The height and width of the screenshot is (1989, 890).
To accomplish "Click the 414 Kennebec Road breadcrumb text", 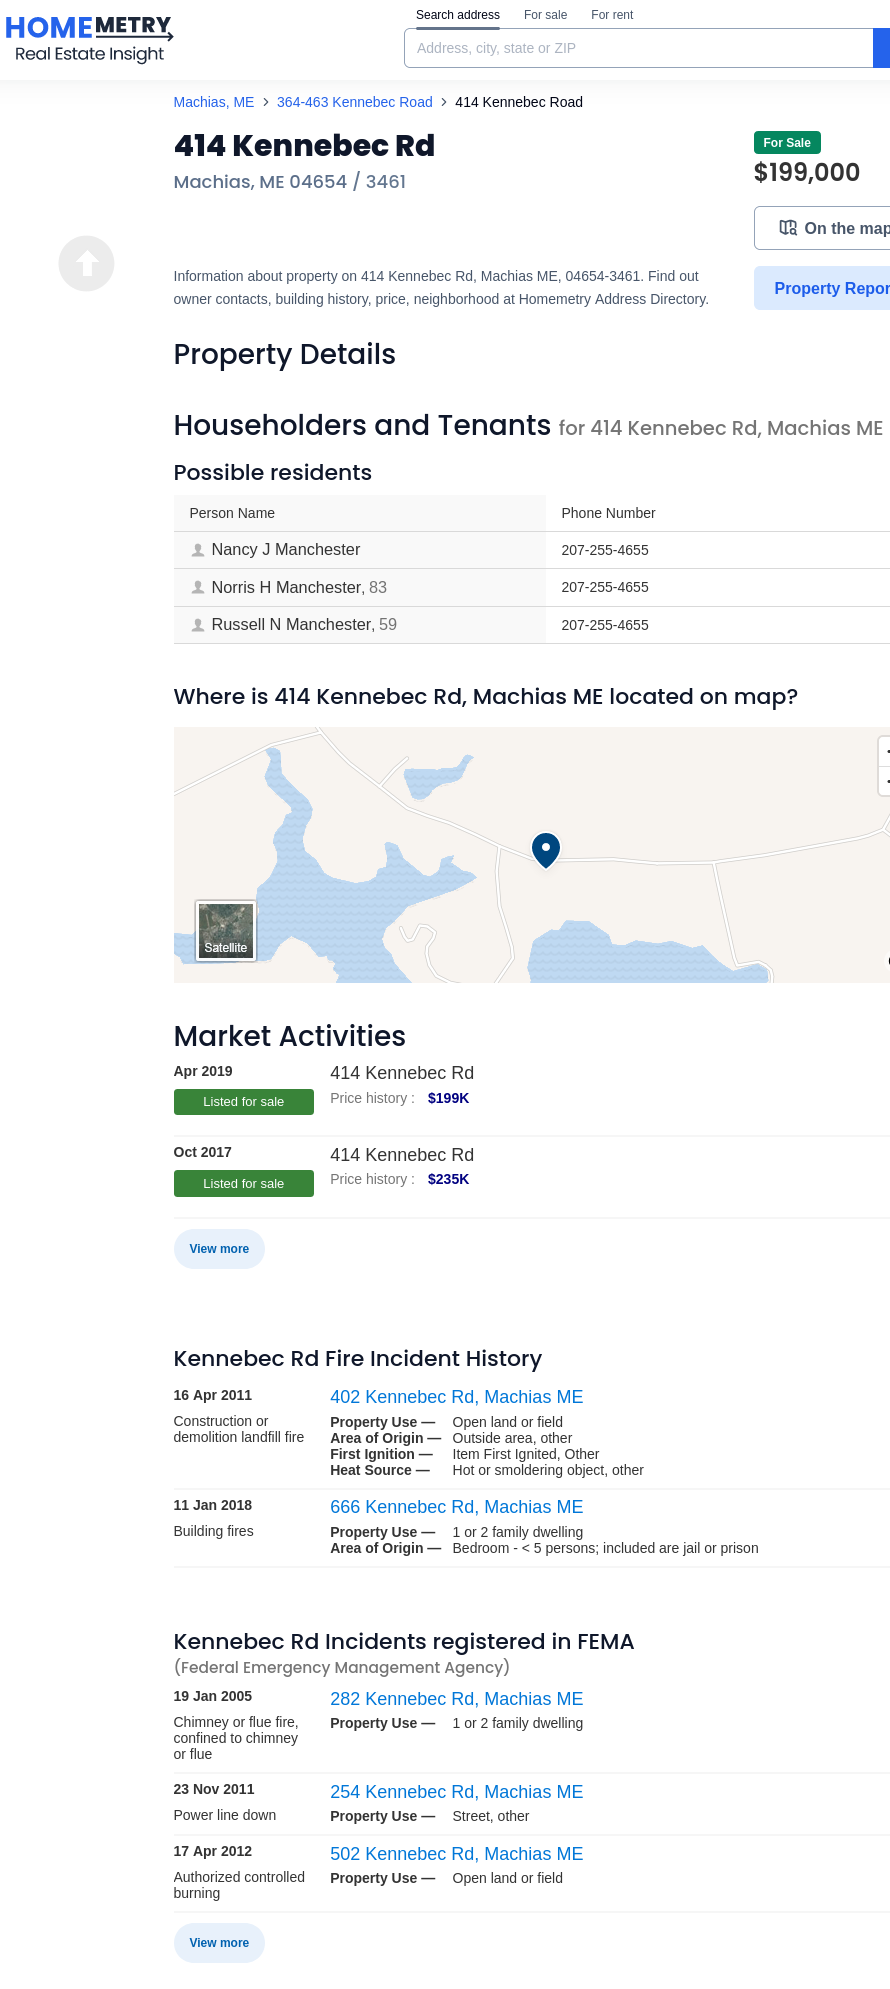I will point(519,102).
